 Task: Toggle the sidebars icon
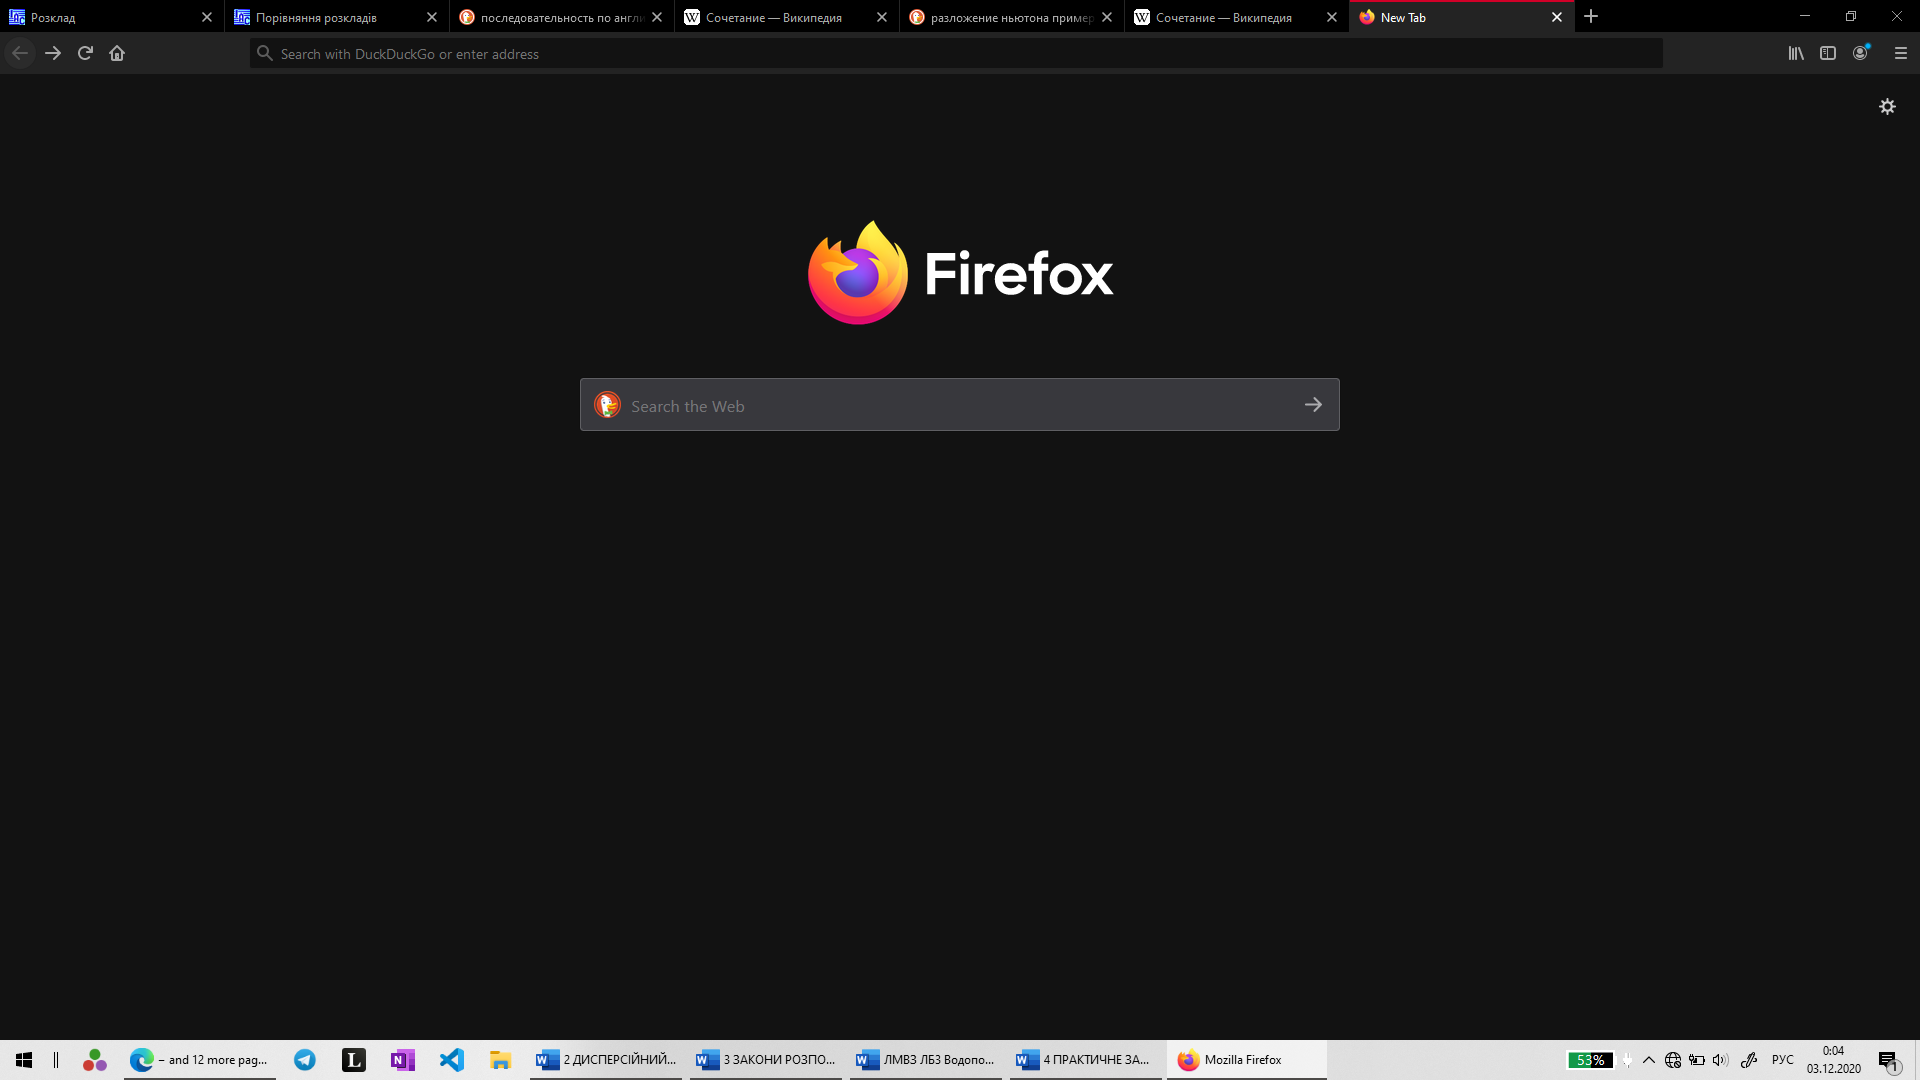(x=1828, y=53)
